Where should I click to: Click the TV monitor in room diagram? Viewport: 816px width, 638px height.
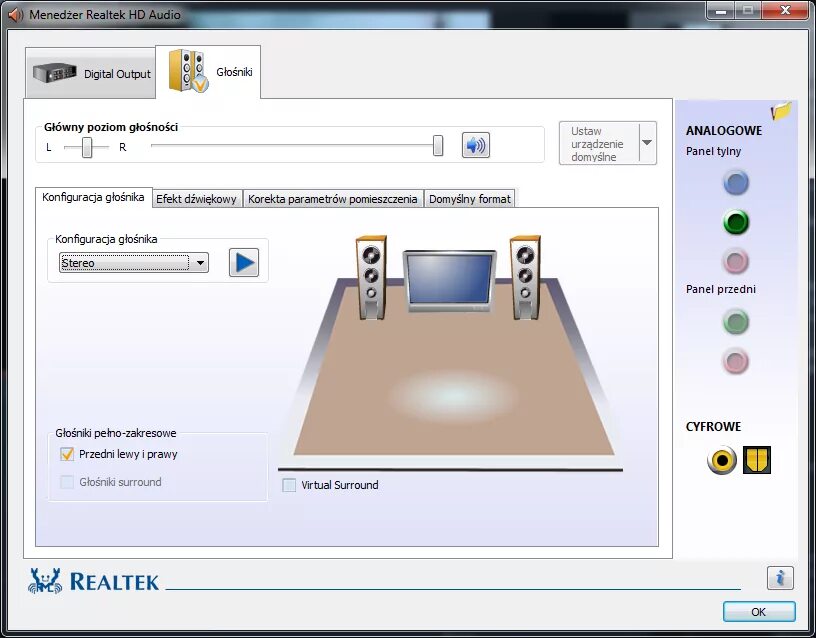pyautogui.click(x=450, y=282)
